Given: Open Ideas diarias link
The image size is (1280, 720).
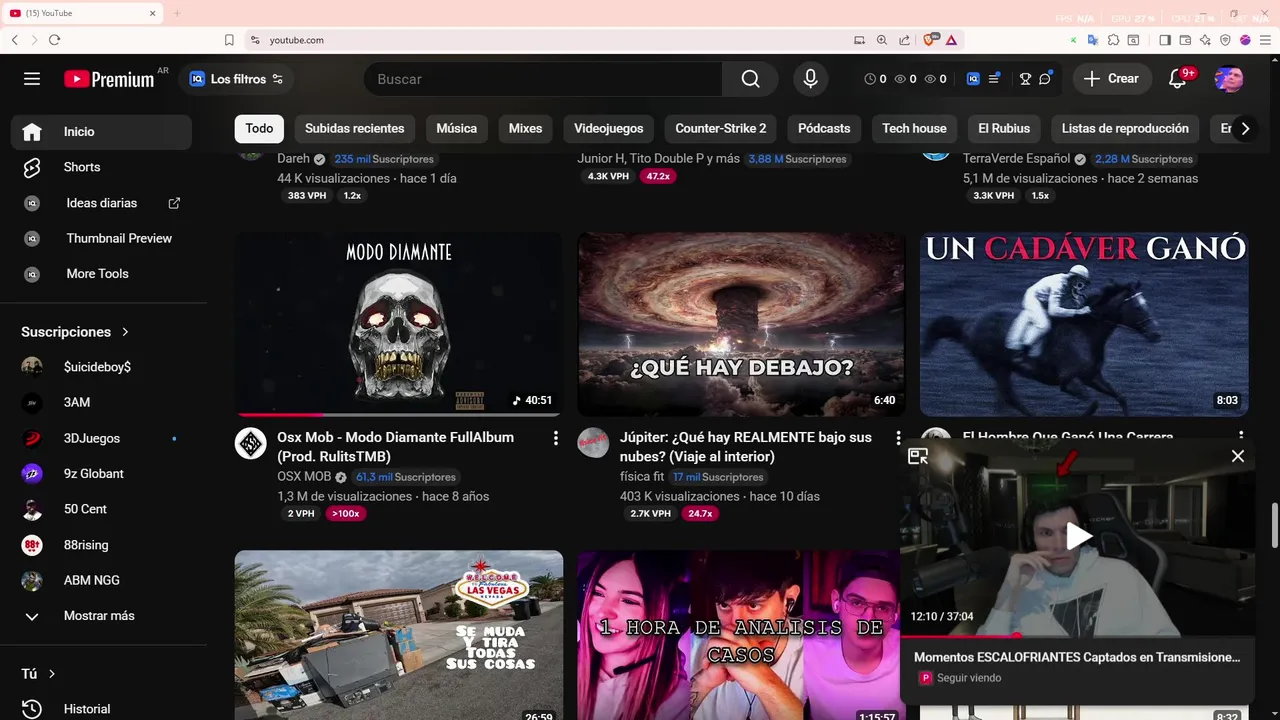Looking at the screenshot, I should tap(101, 203).
